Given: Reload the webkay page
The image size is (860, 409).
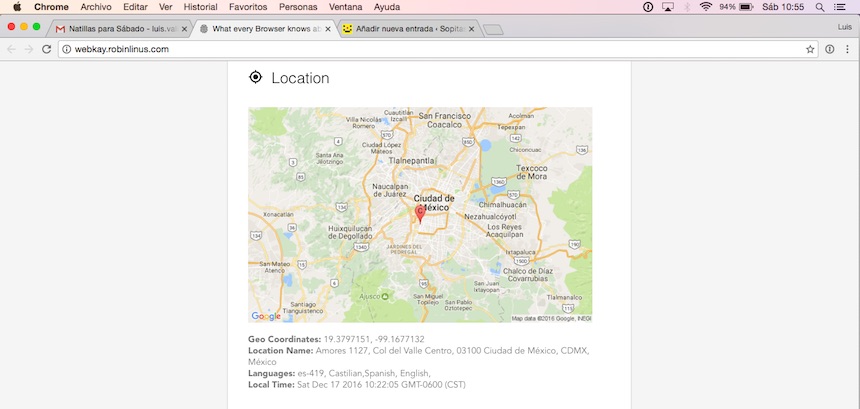Looking at the screenshot, I should coord(46,48).
